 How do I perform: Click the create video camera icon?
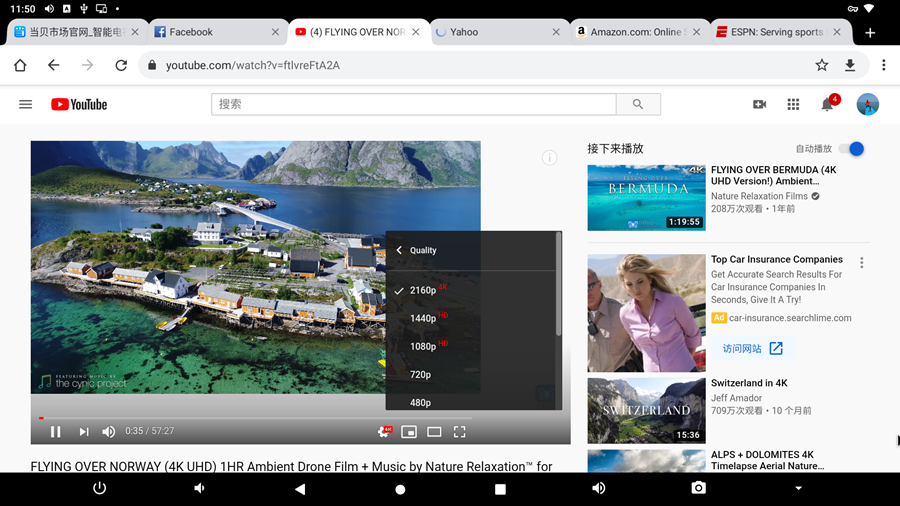click(759, 104)
